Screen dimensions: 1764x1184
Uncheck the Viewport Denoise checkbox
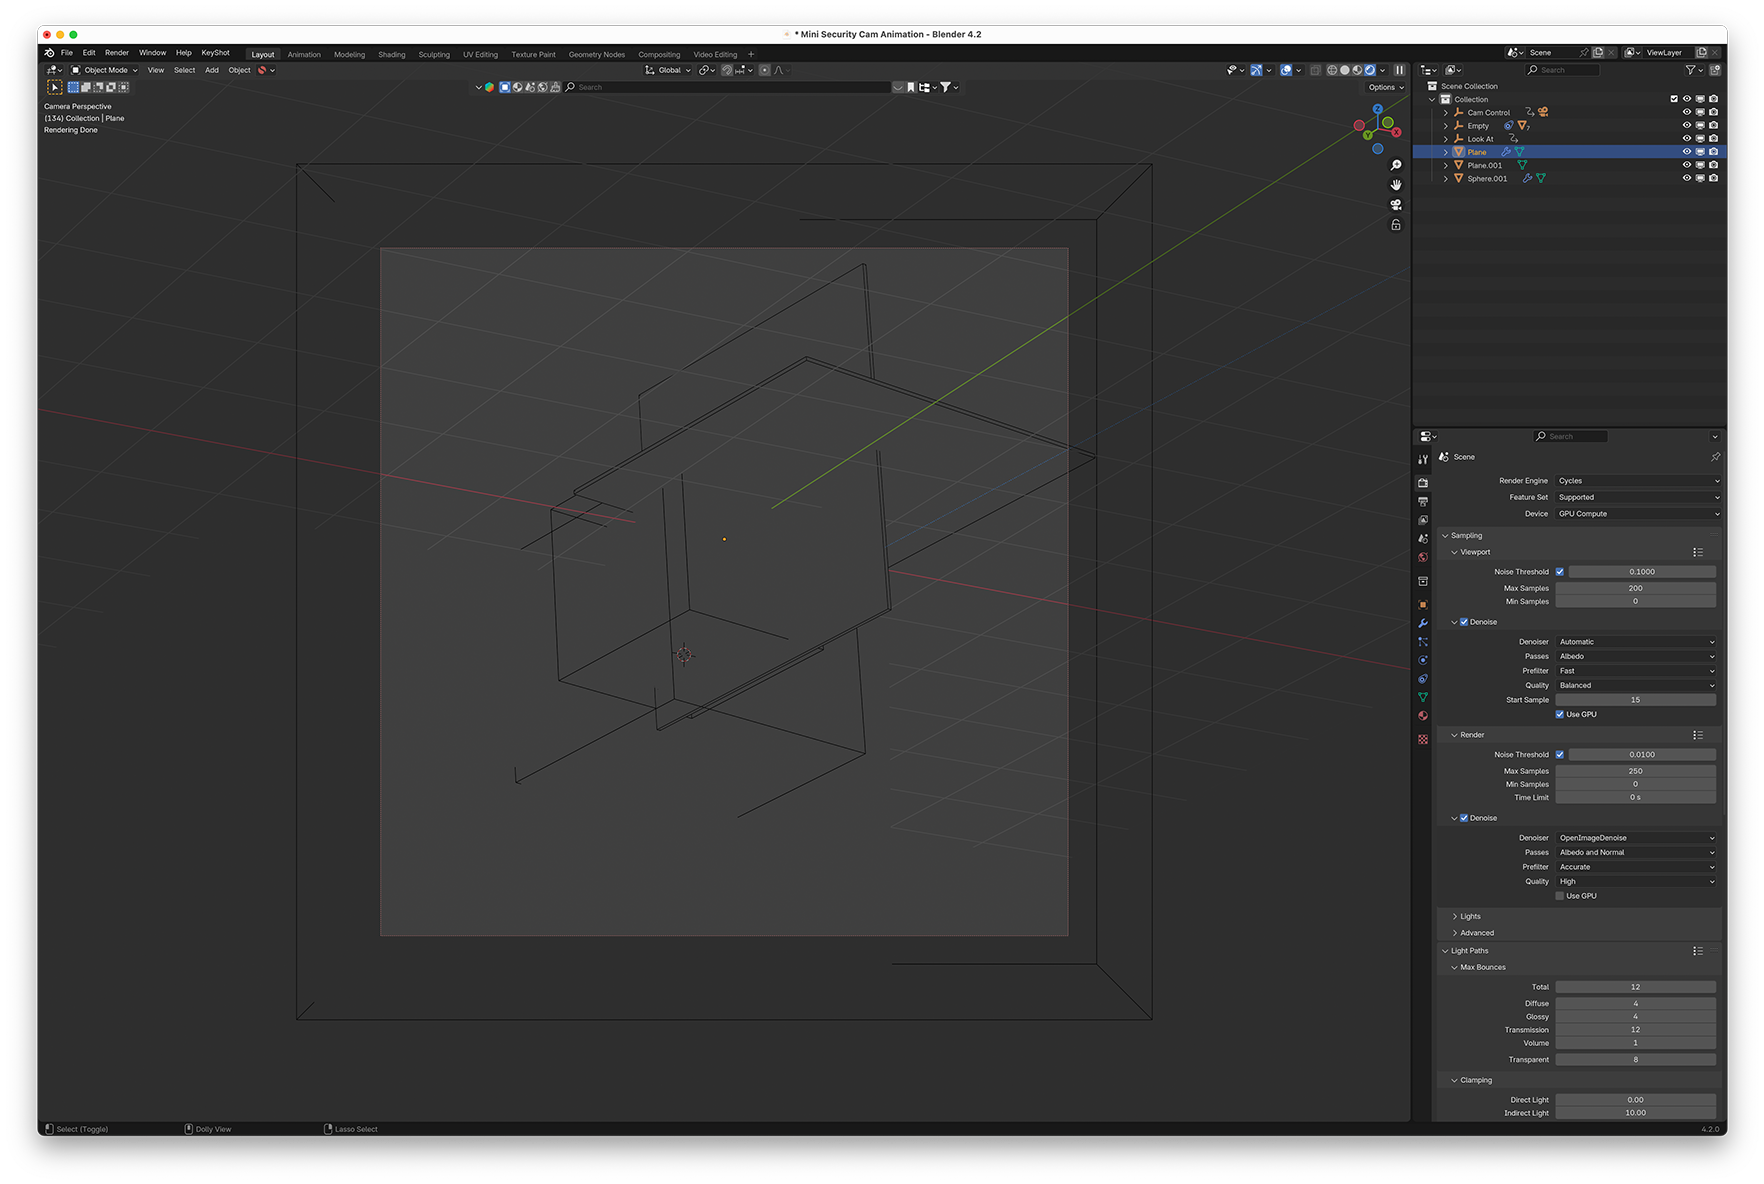click(1464, 622)
